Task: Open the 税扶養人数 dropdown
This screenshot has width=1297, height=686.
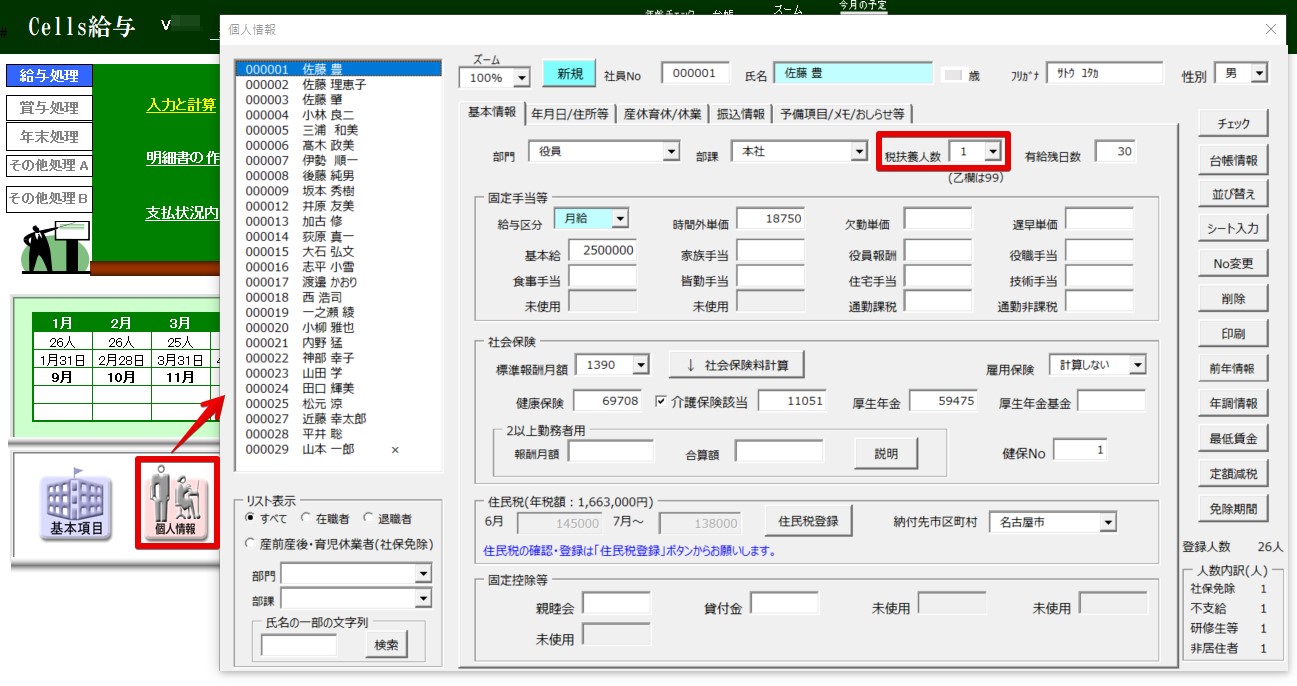Action: pos(992,151)
